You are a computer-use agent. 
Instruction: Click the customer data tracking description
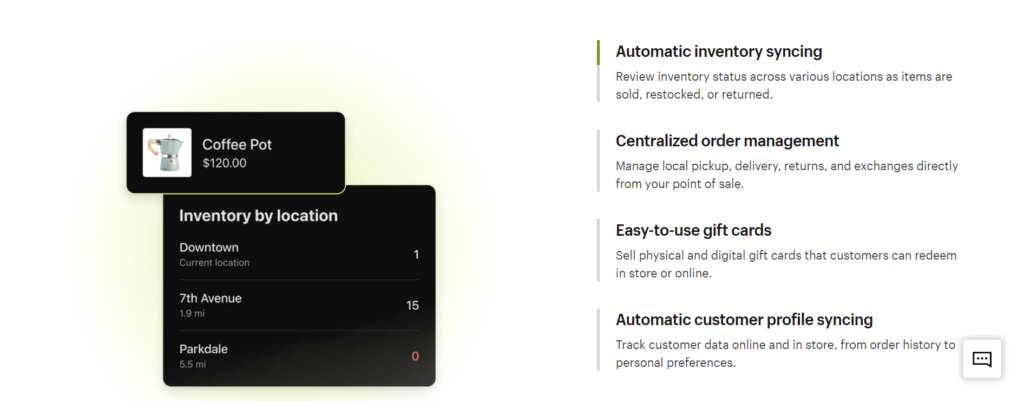click(785, 353)
